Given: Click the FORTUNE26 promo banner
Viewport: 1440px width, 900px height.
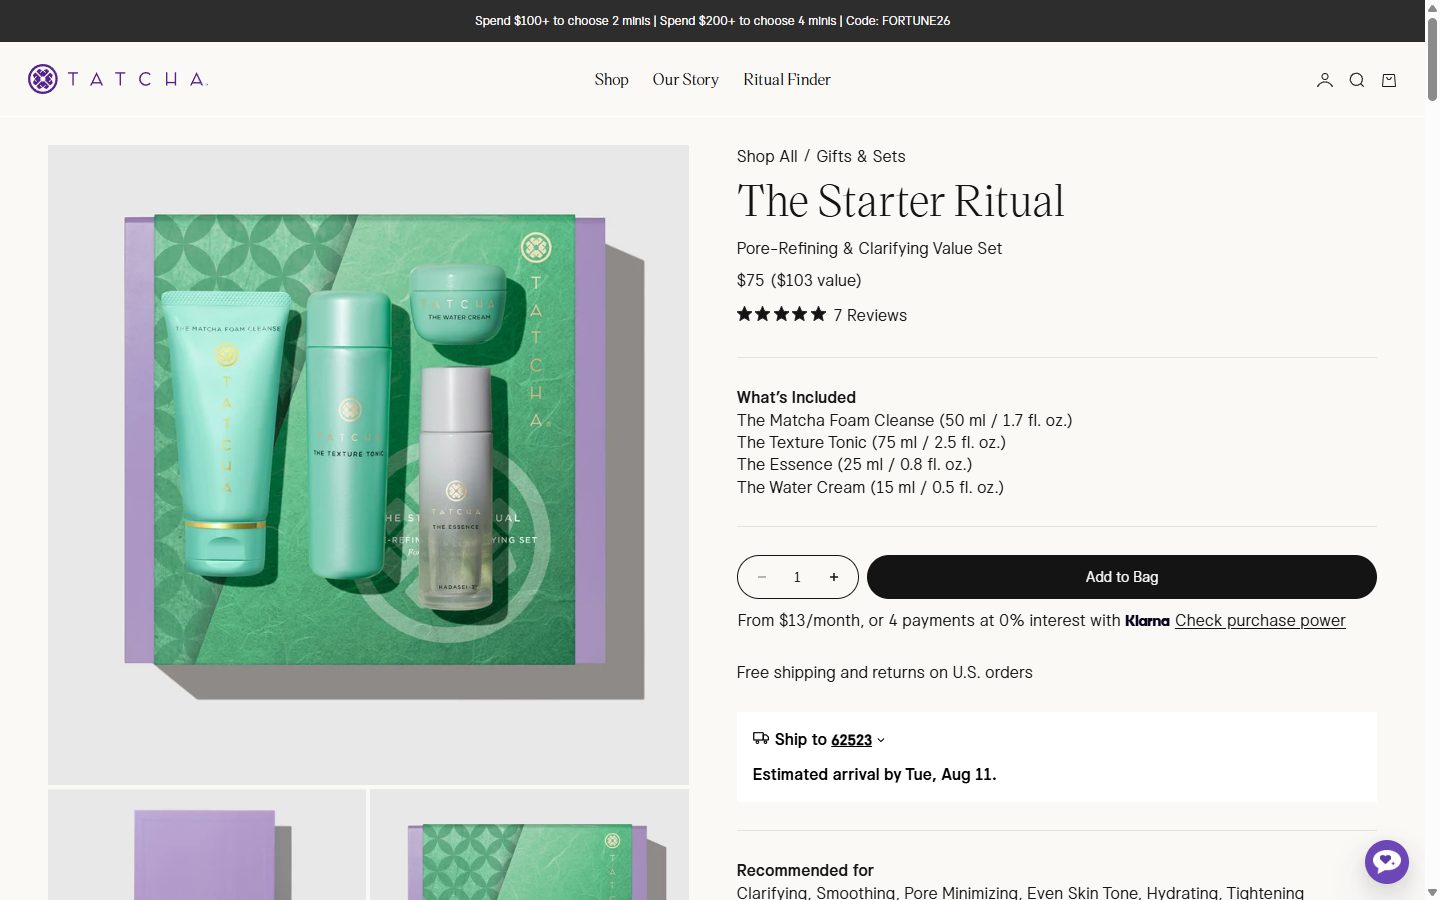Looking at the screenshot, I should pos(712,21).
